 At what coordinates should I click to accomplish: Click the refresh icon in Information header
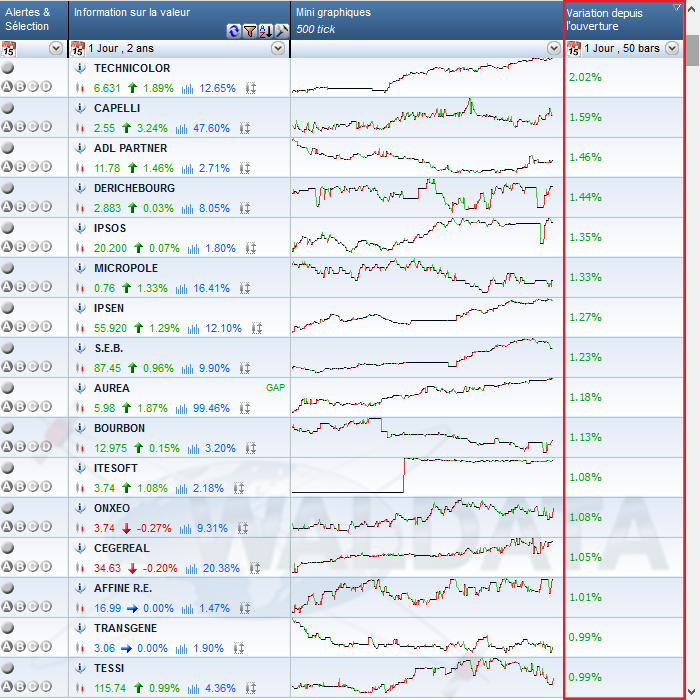pyautogui.click(x=233, y=31)
